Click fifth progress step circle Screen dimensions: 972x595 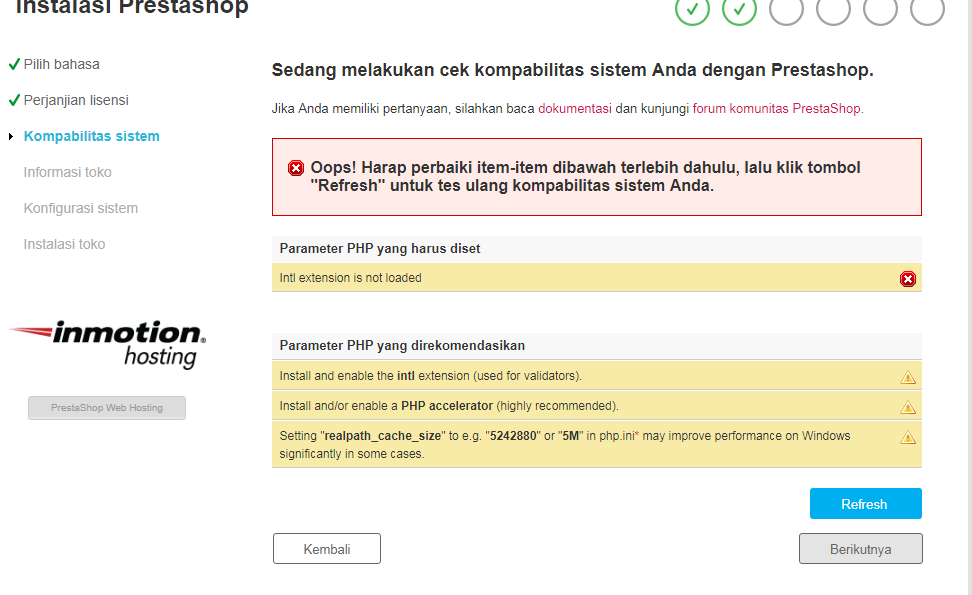[880, 9]
